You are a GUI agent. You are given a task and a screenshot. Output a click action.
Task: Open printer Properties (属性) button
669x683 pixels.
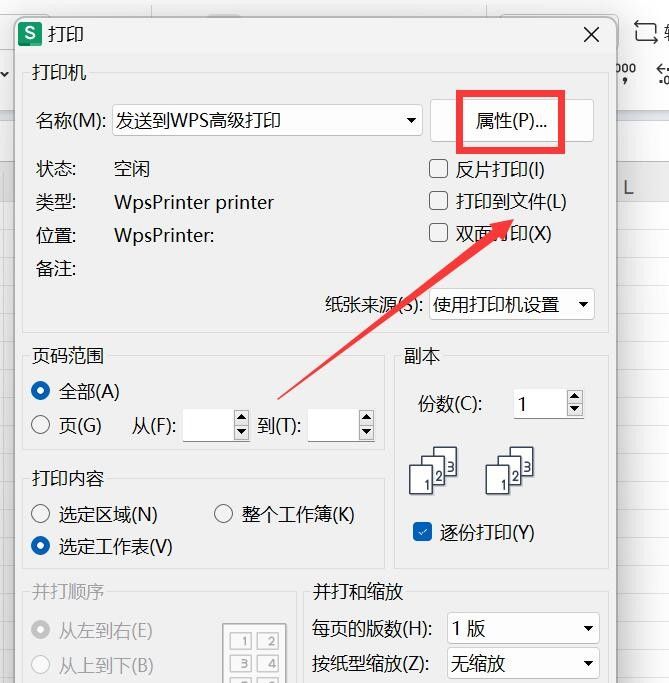click(x=511, y=121)
